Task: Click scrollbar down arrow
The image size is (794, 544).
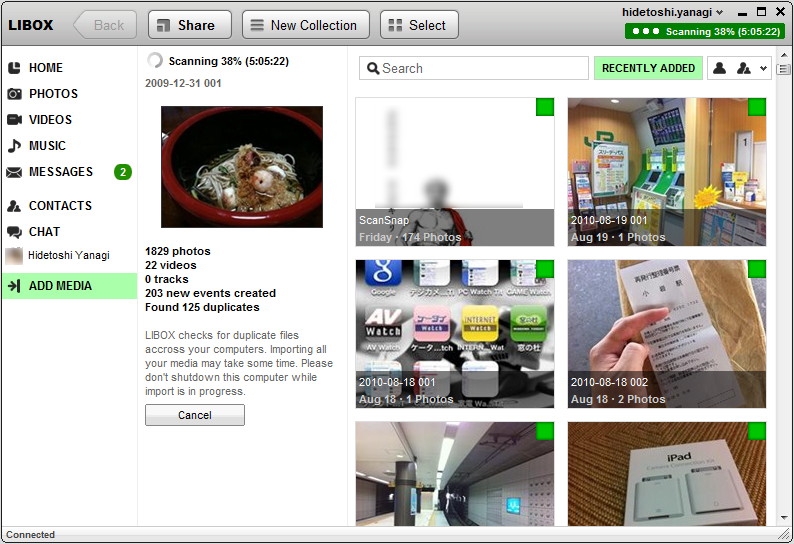Action: click(x=784, y=518)
